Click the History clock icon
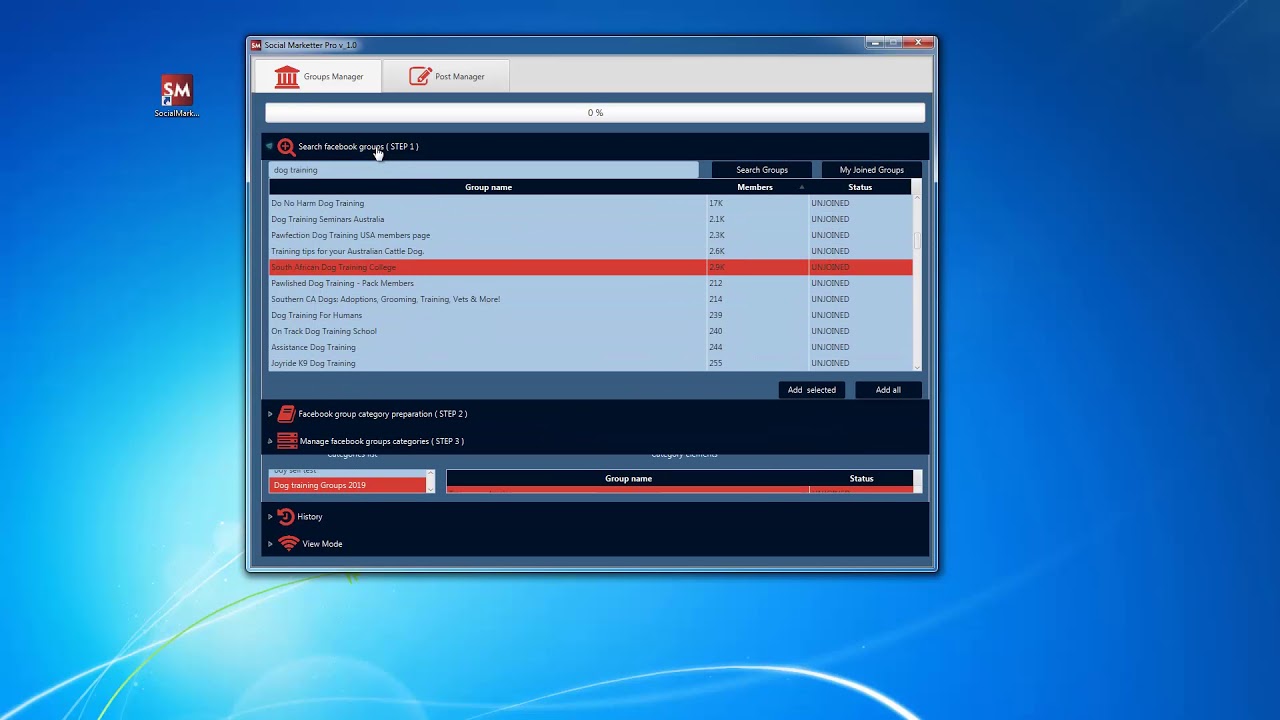1280x720 pixels. point(286,517)
